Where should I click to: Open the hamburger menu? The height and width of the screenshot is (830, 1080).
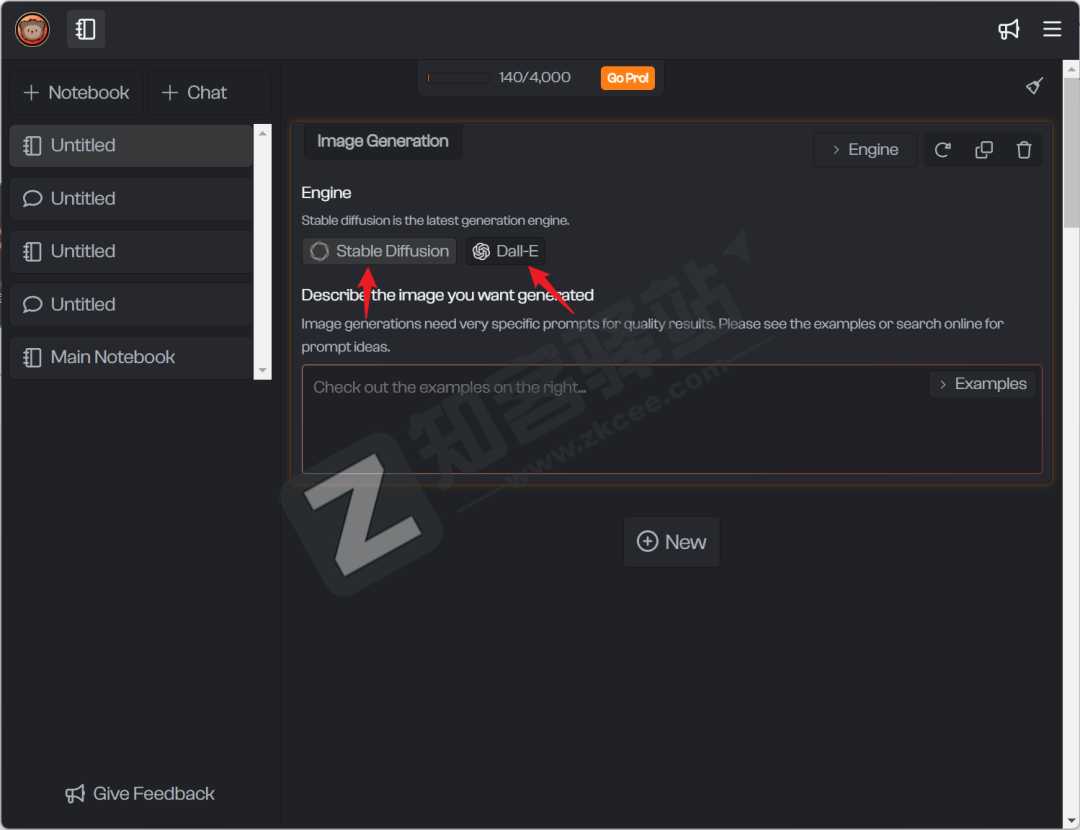pyautogui.click(x=1052, y=29)
